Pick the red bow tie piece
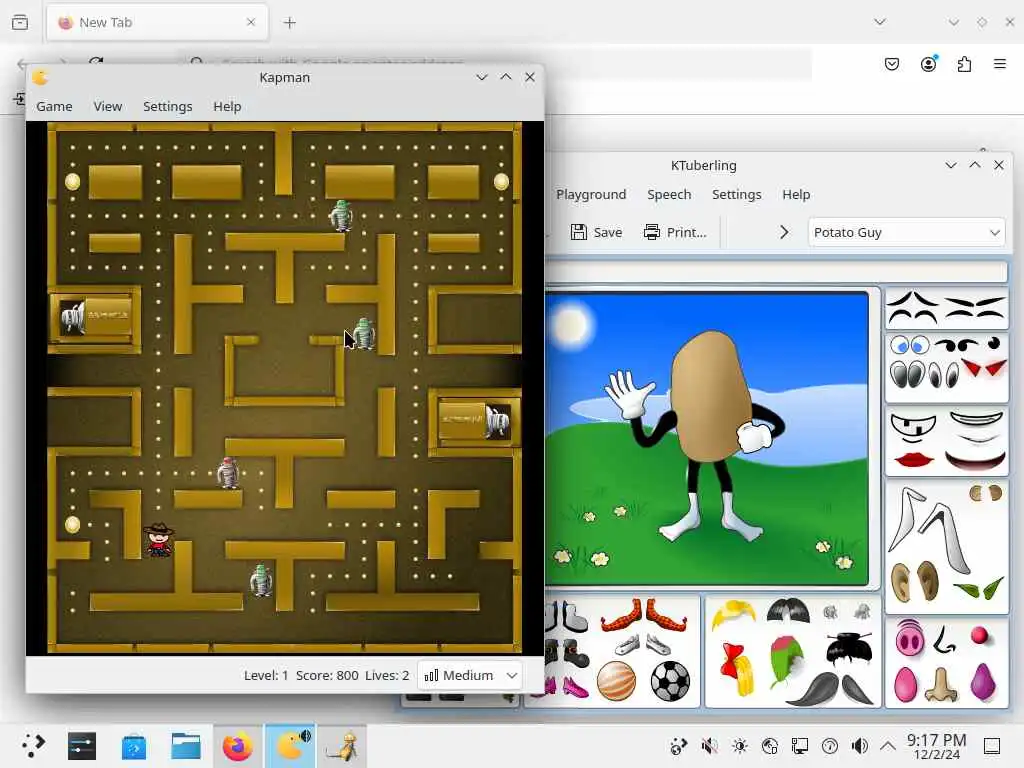1024x768 pixels. pos(738,669)
